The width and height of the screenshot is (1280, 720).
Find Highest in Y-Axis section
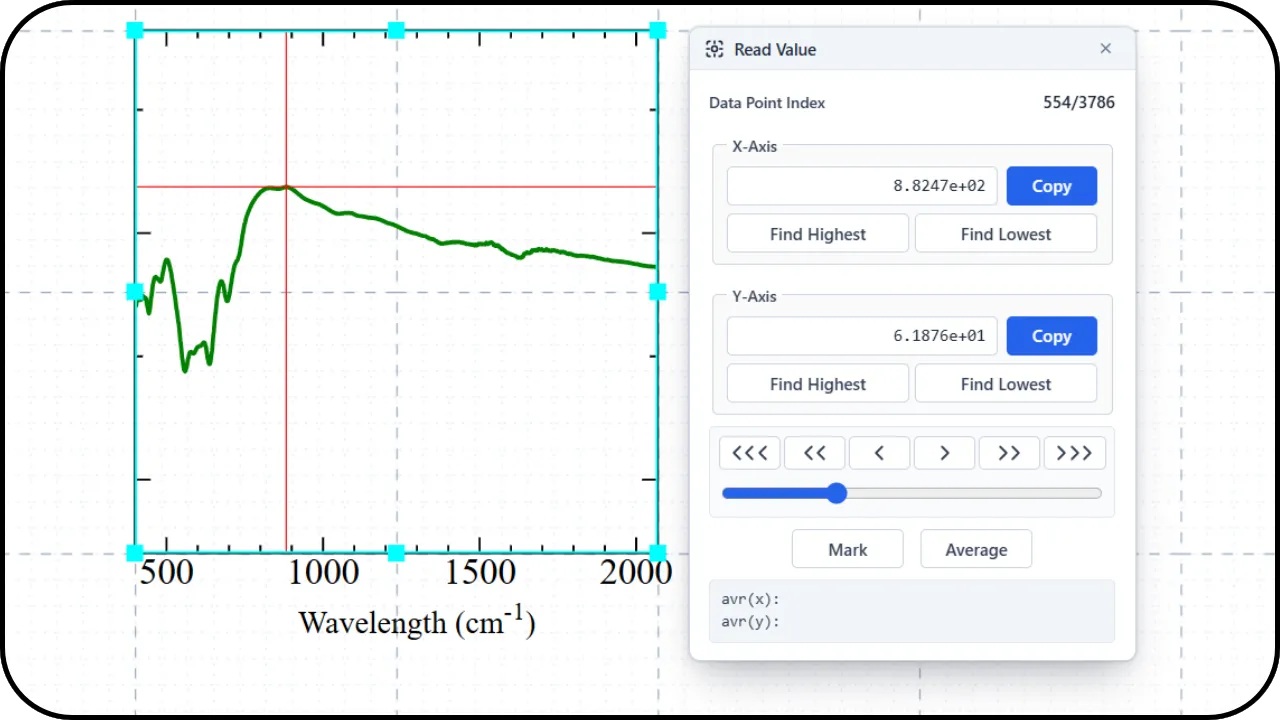tap(818, 384)
